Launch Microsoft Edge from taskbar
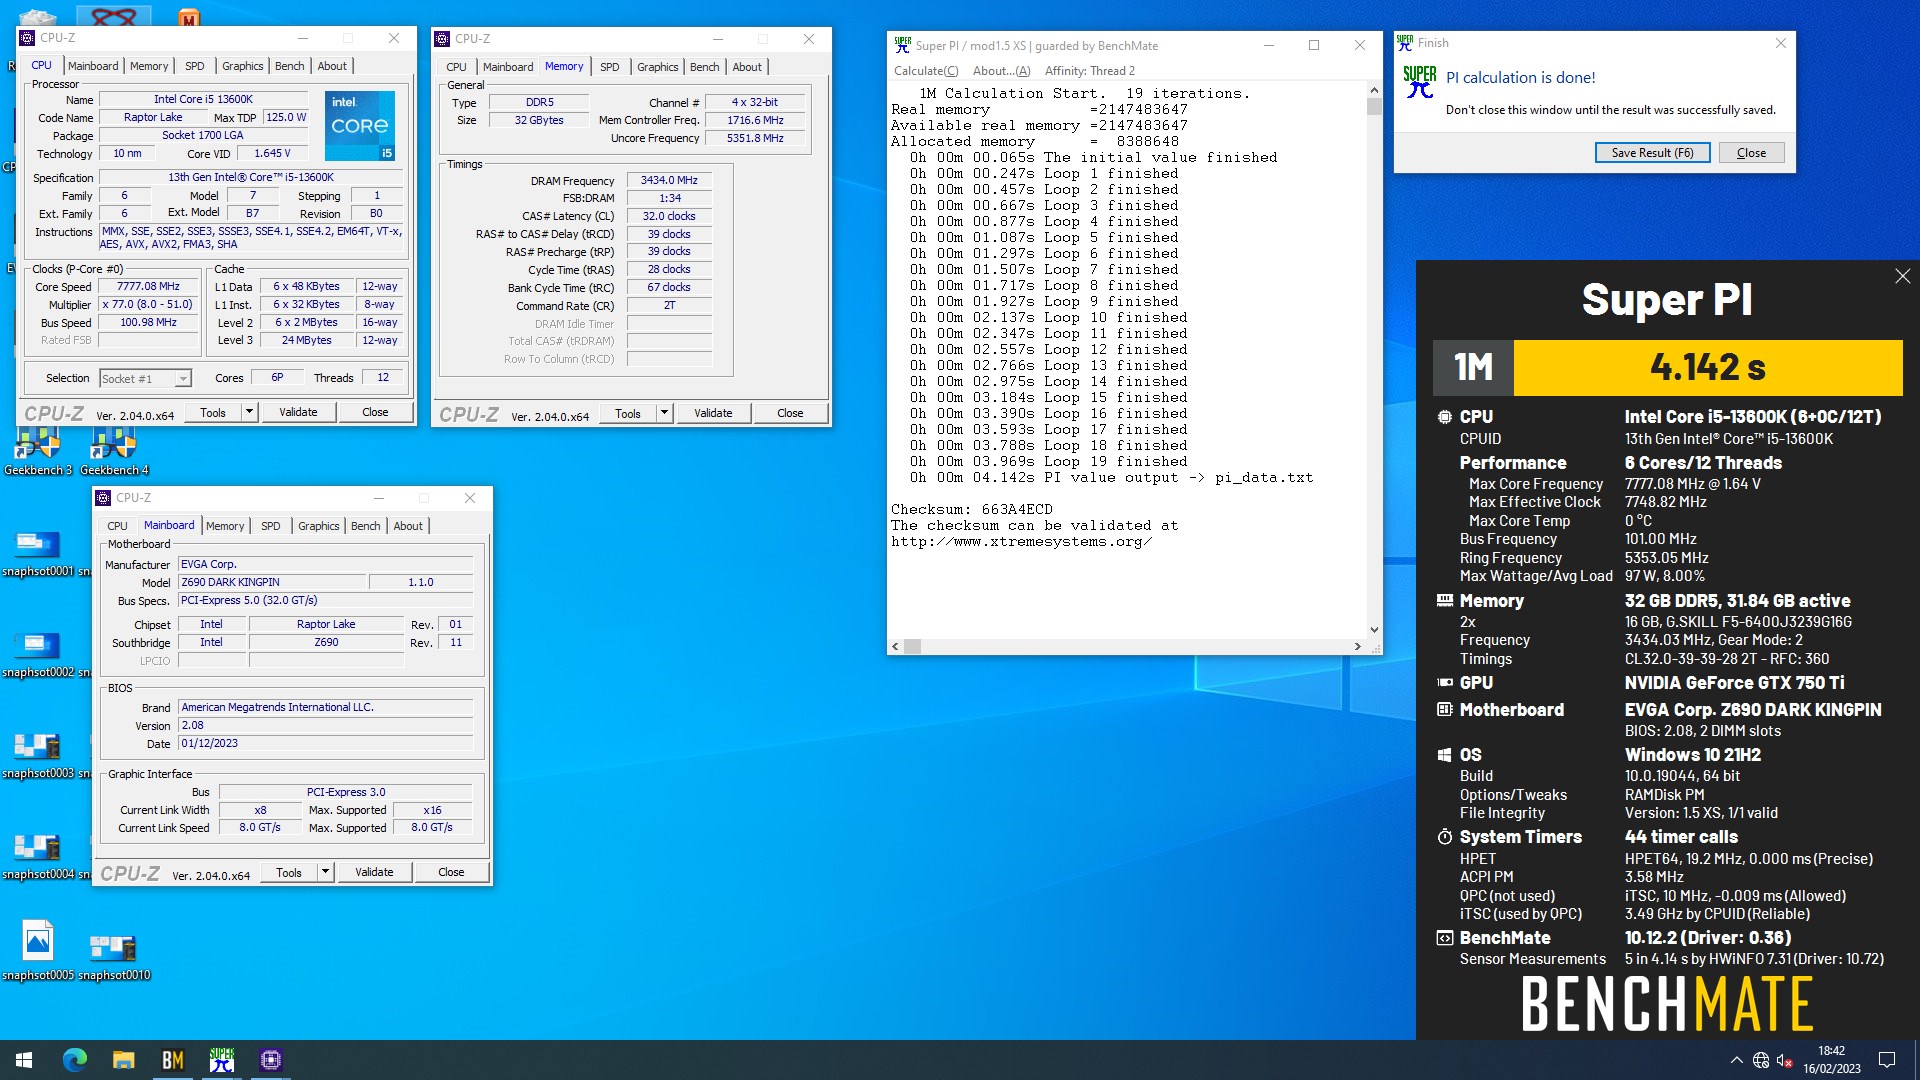 tap(75, 1060)
